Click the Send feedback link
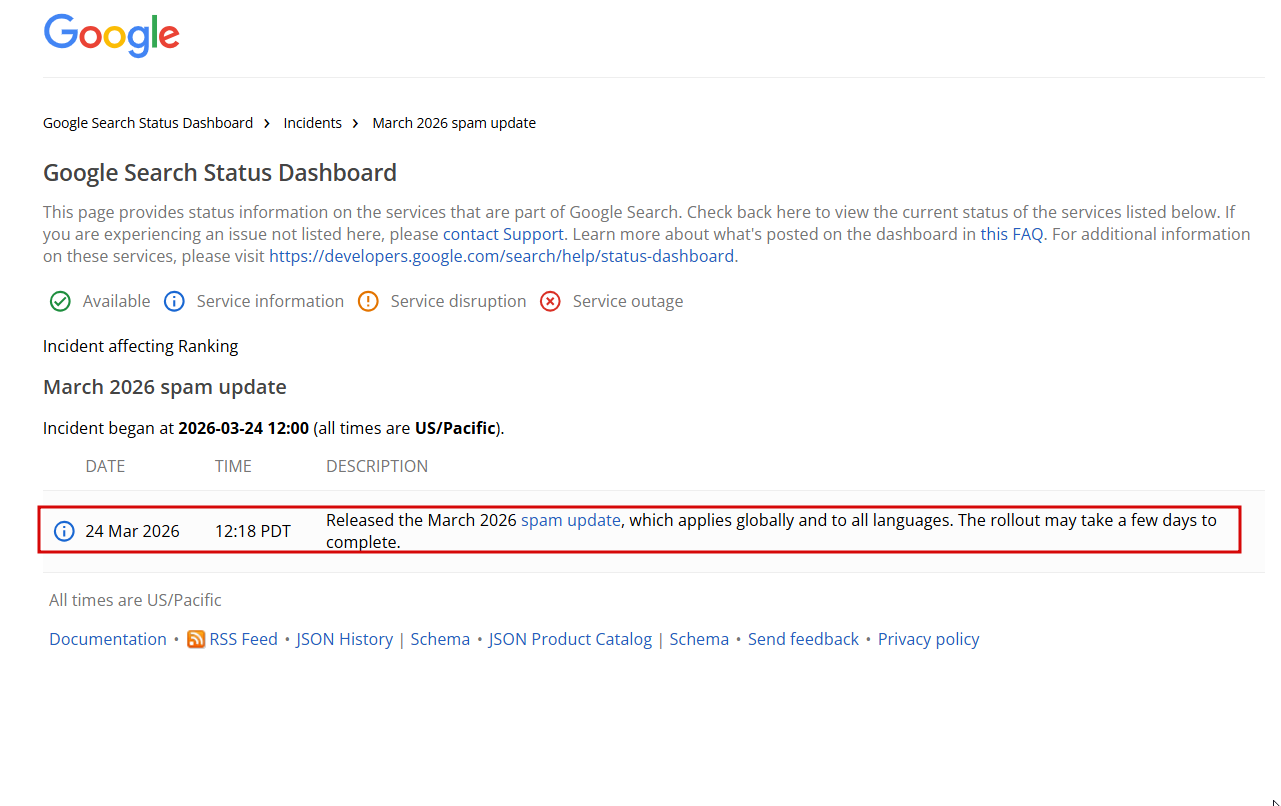The height and width of the screenshot is (806, 1281). [x=803, y=639]
